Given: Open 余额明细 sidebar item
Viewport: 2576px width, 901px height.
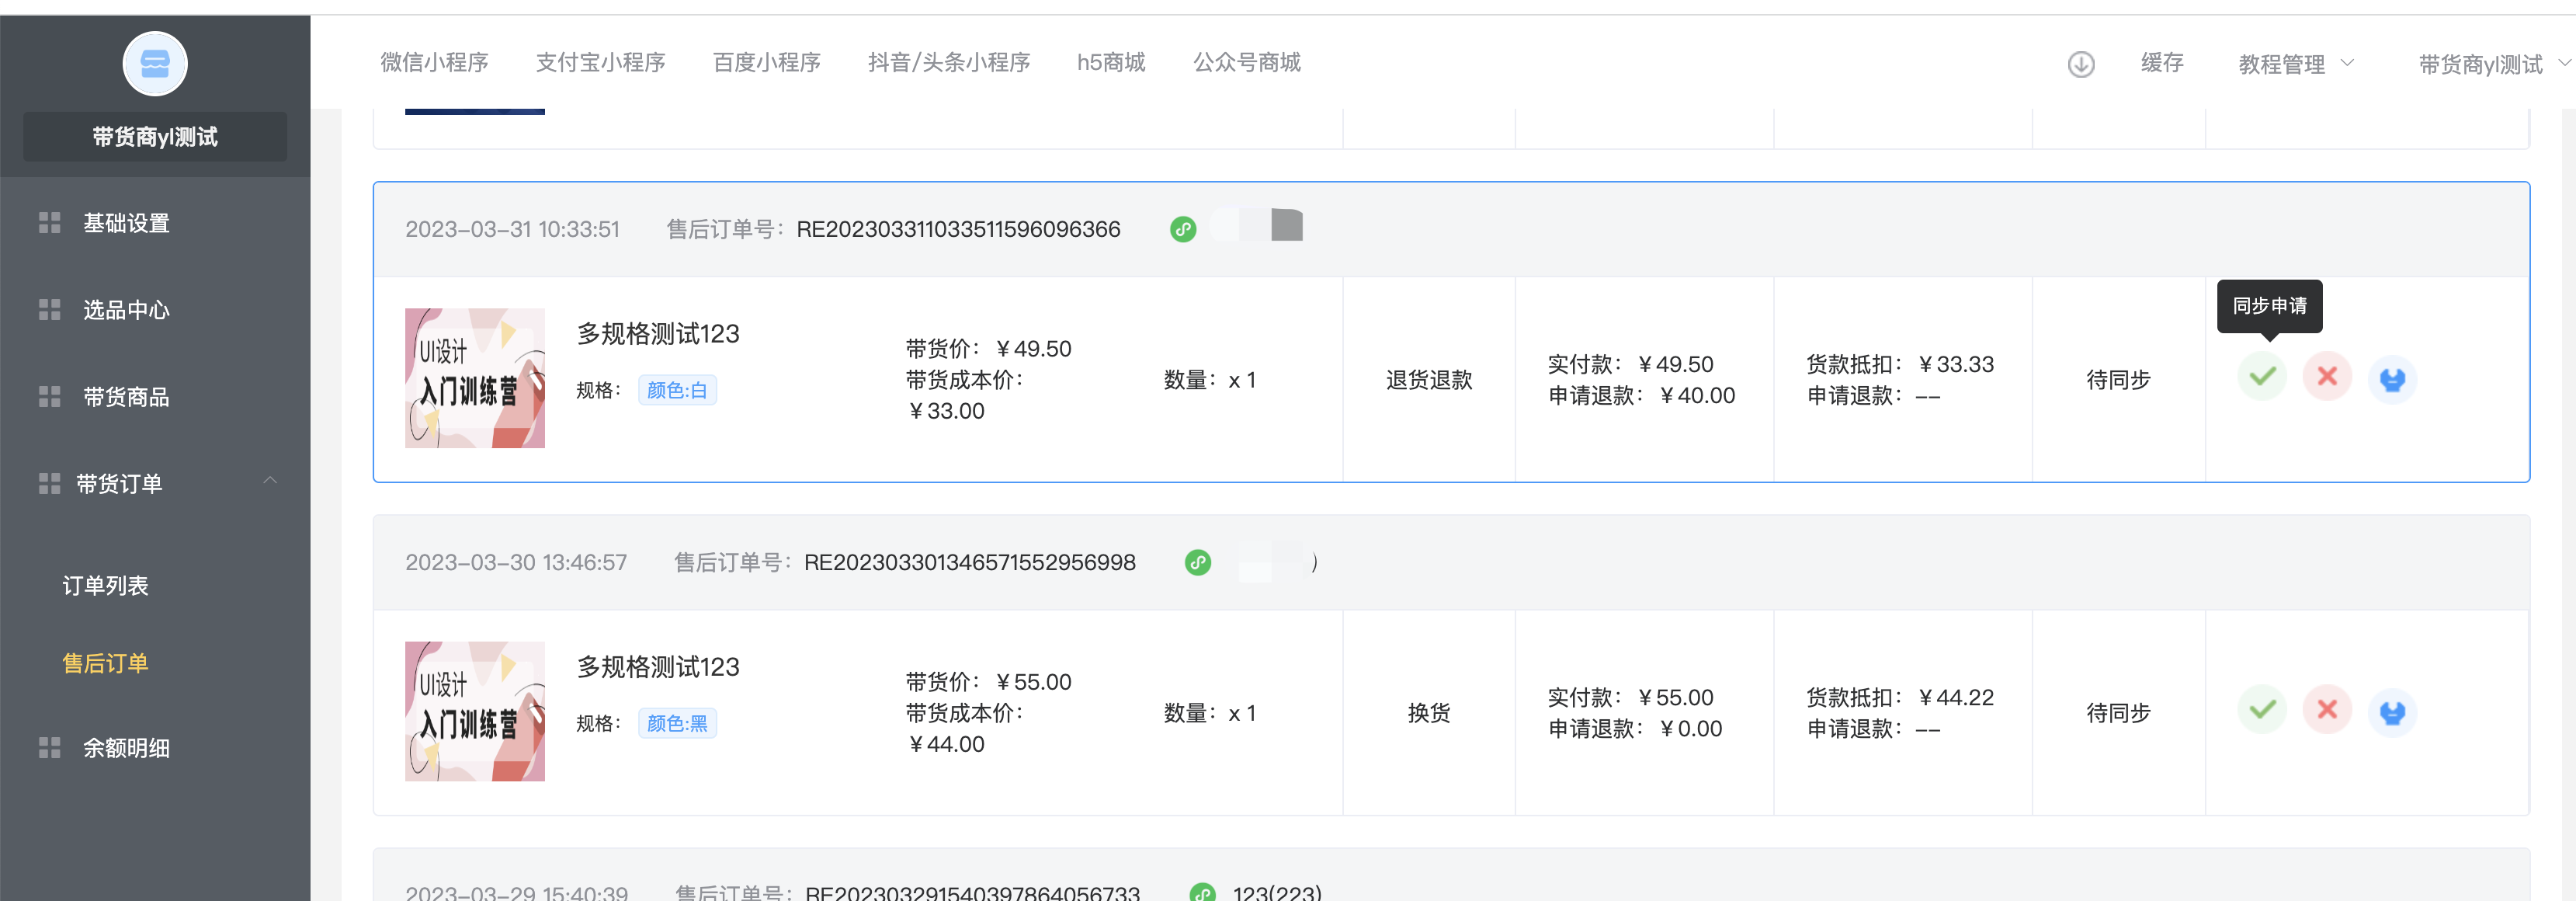Looking at the screenshot, I should pyautogui.click(x=126, y=748).
